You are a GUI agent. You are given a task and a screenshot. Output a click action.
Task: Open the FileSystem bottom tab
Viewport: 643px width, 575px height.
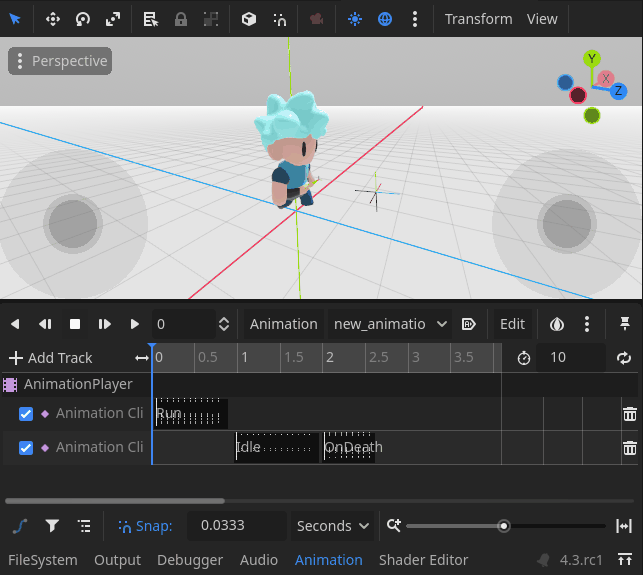click(43, 560)
